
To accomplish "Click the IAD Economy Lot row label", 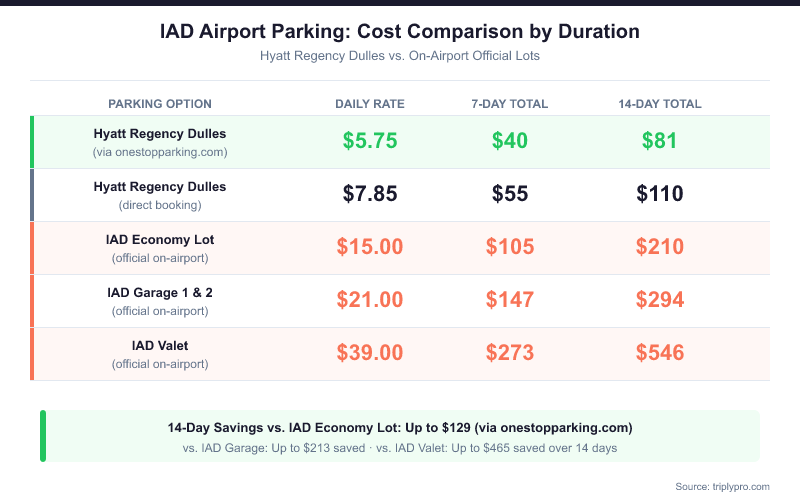I will tap(160, 248).
